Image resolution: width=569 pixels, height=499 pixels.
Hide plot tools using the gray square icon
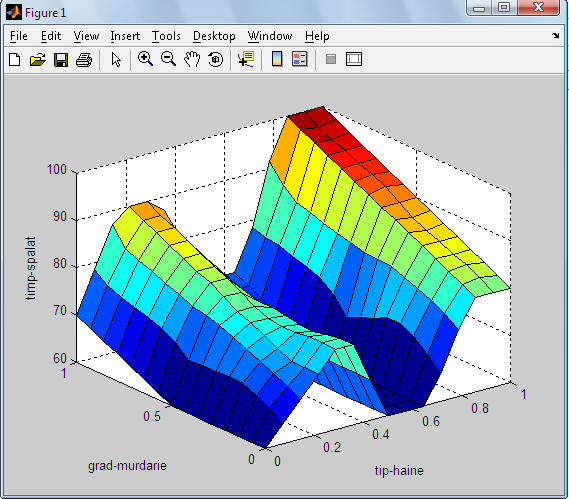coord(331,59)
